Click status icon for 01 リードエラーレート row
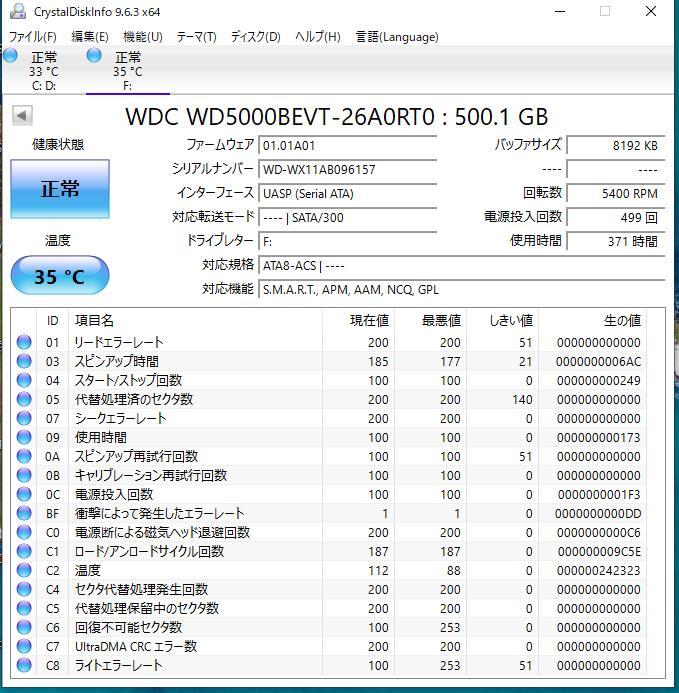 pos(24,342)
